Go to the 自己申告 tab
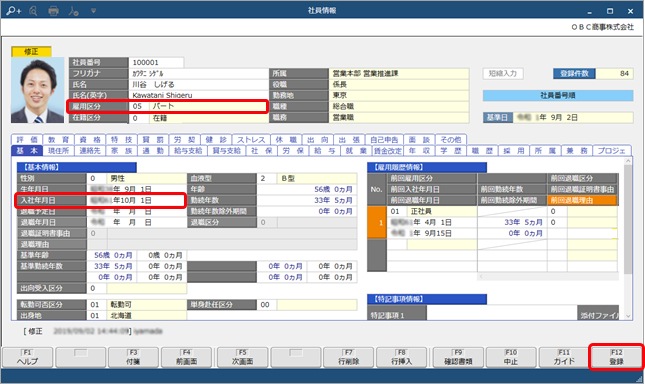Viewport: 645px width, 384px height. 384,140
